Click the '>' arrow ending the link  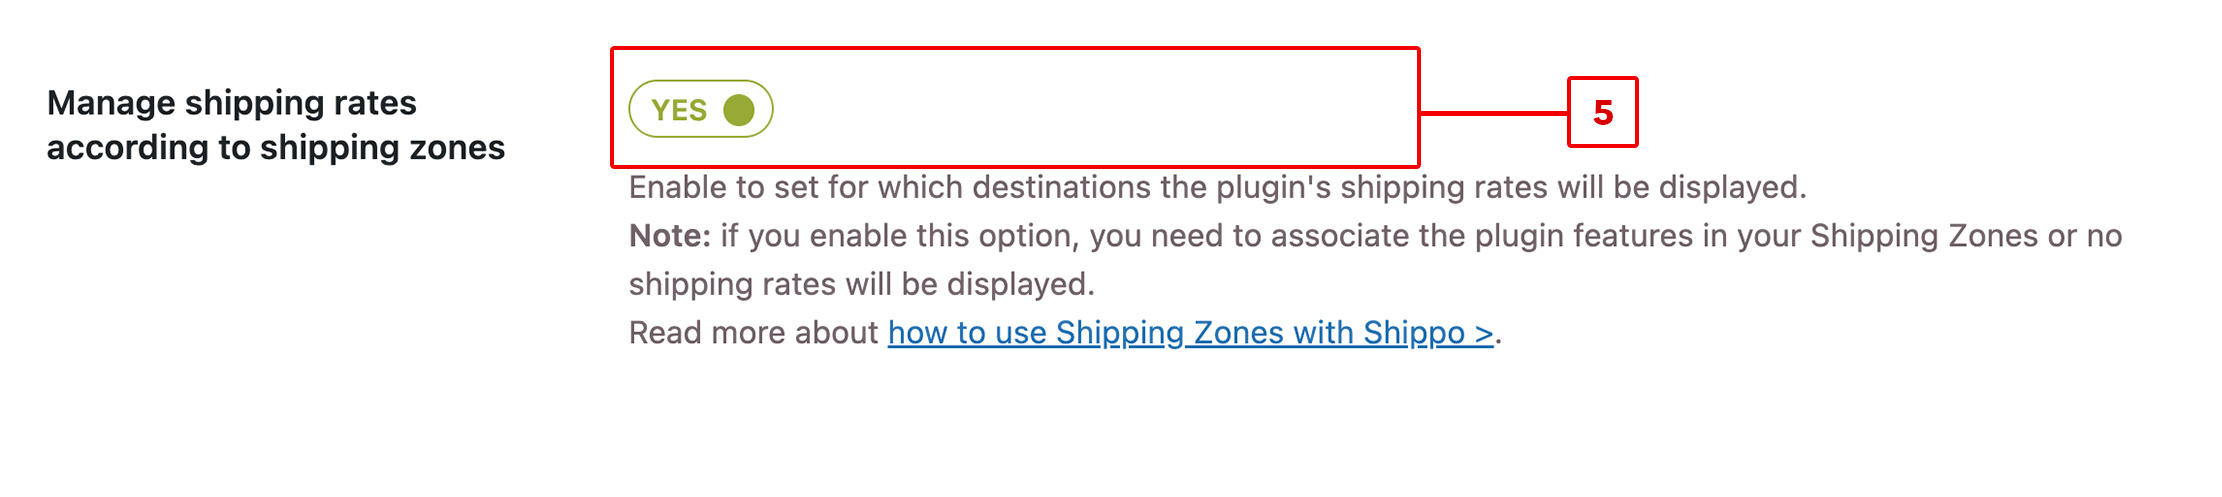pos(1484,333)
